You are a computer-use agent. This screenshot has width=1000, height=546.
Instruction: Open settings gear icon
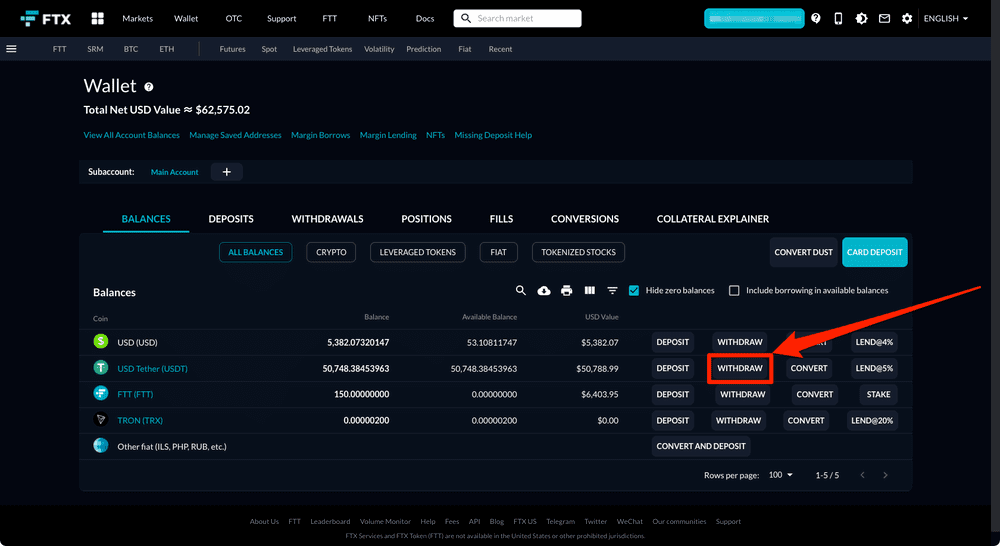[907, 18]
